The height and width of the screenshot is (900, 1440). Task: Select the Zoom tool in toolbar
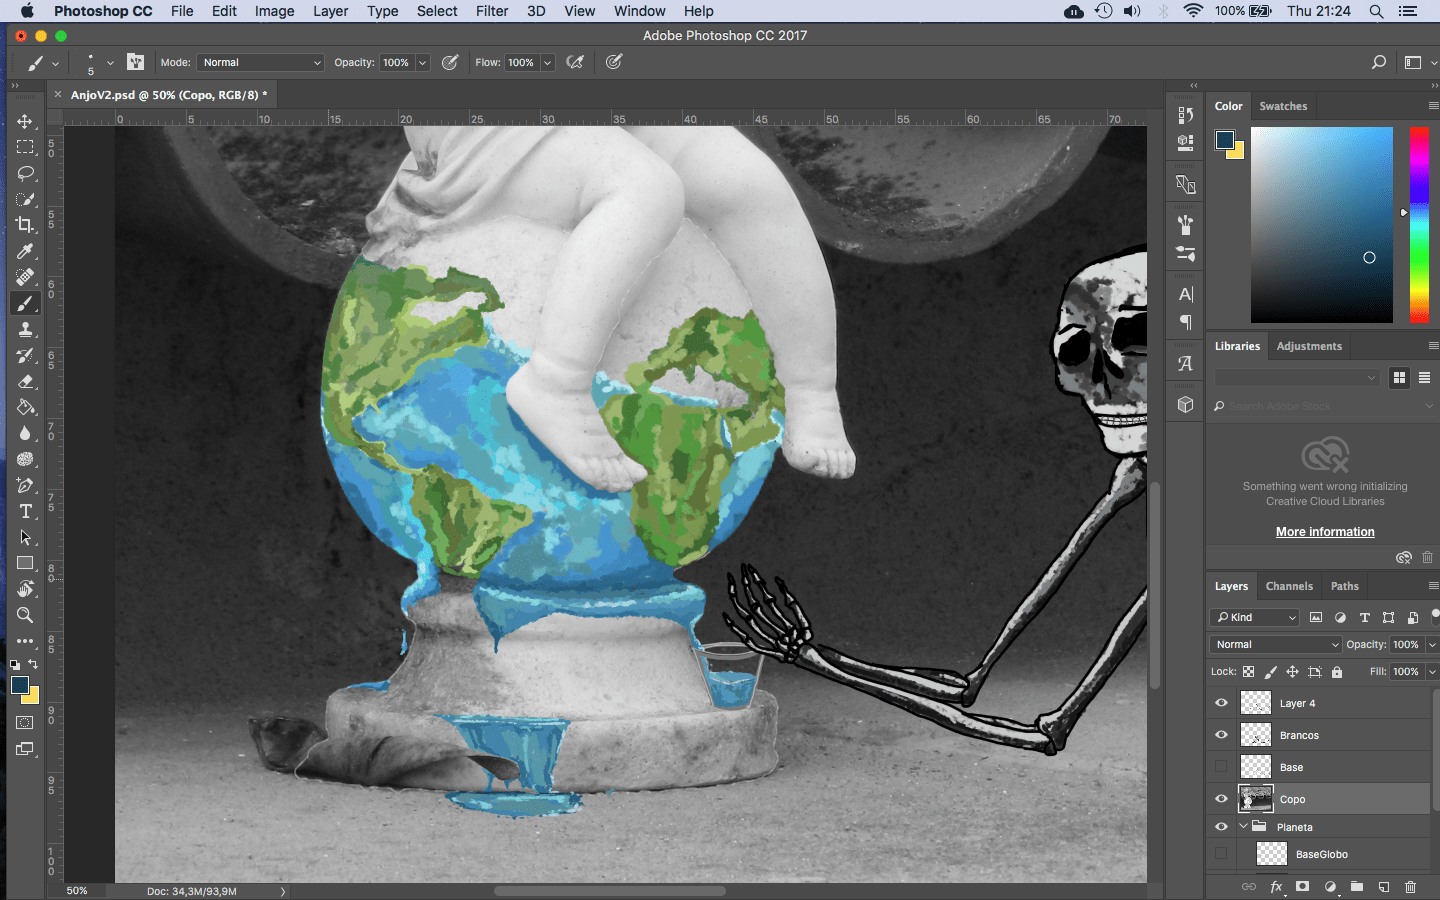click(x=25, y=615)
